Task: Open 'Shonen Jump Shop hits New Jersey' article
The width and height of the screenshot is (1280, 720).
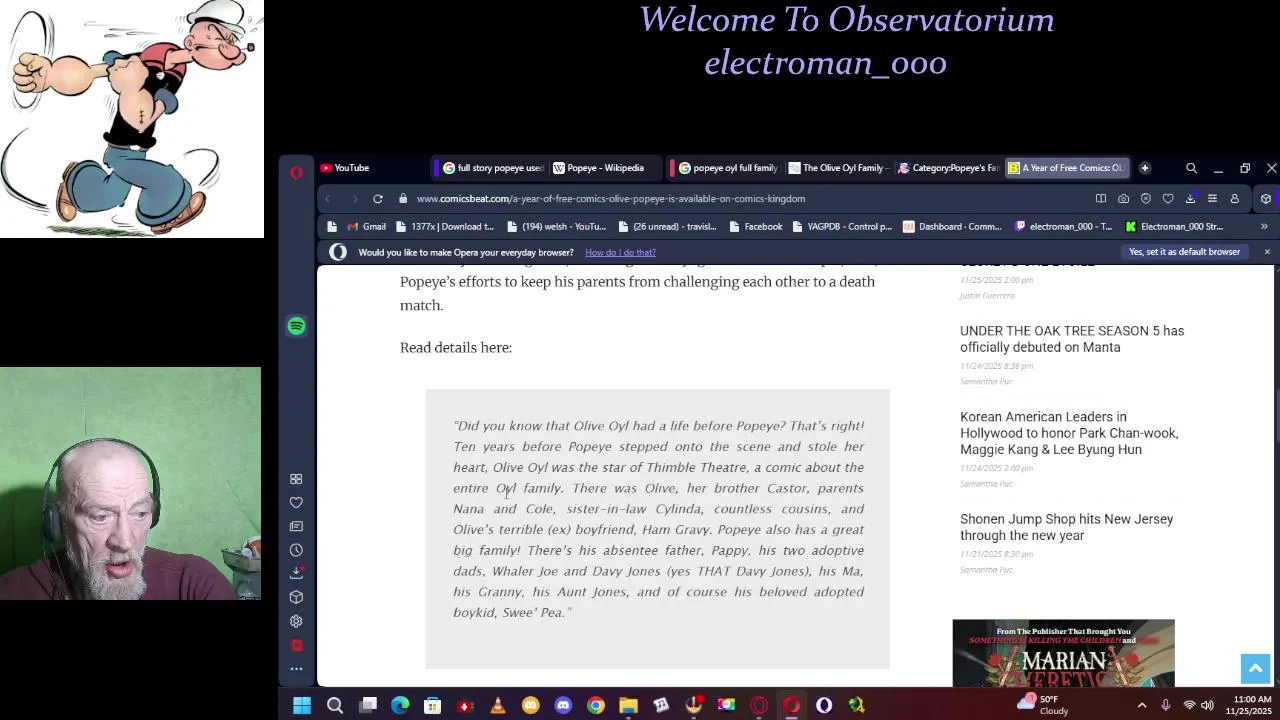Action: point(1066,527)
